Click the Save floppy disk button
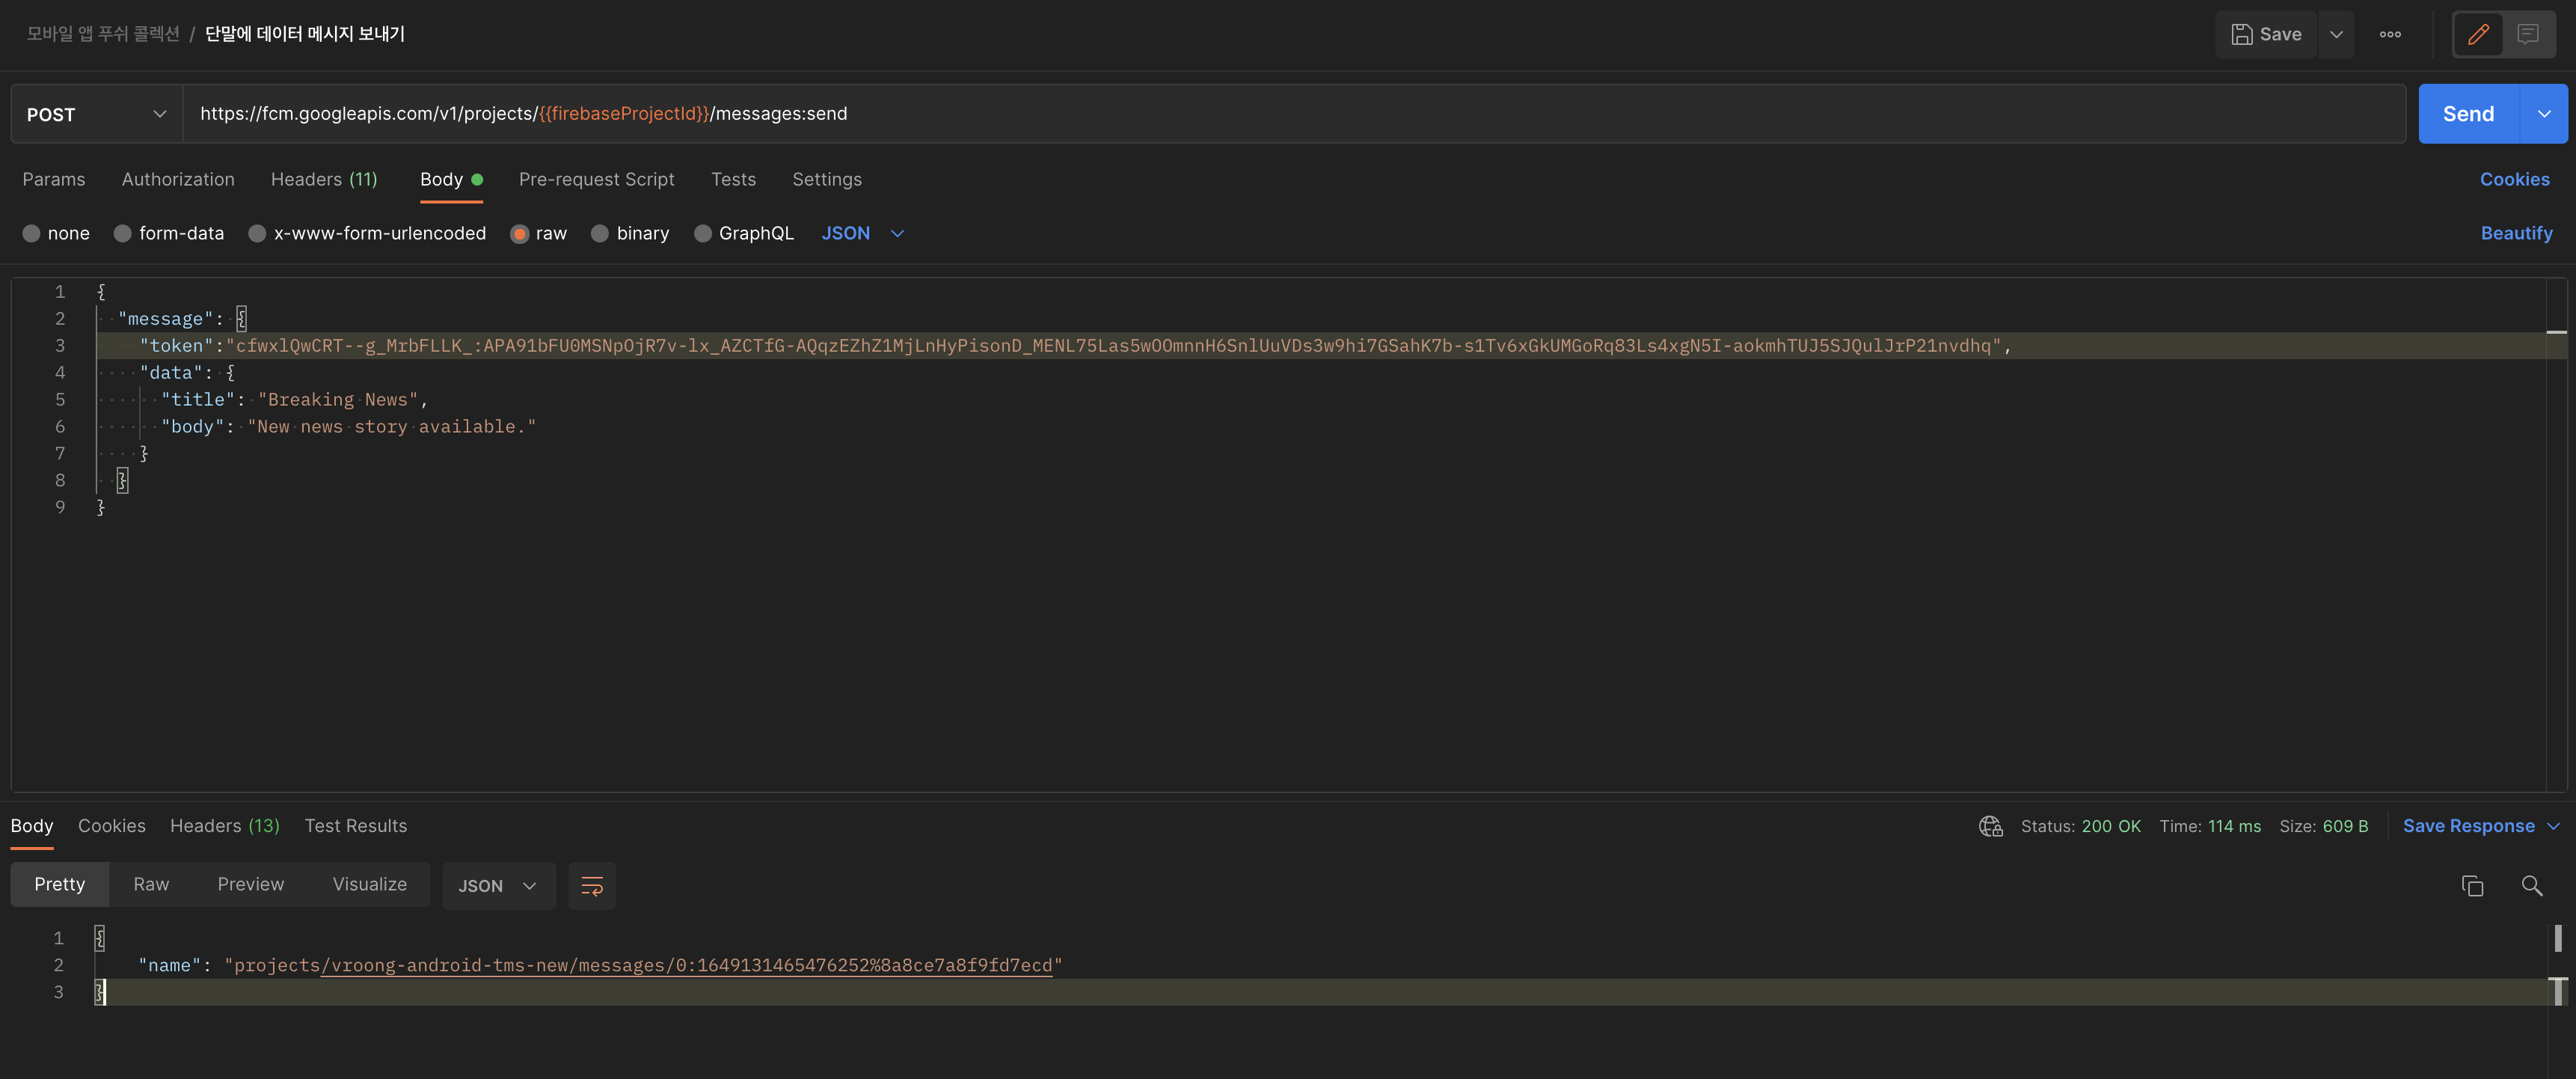The height and width of the screenshot is (1079, 2576). [x=2266, y=35]
